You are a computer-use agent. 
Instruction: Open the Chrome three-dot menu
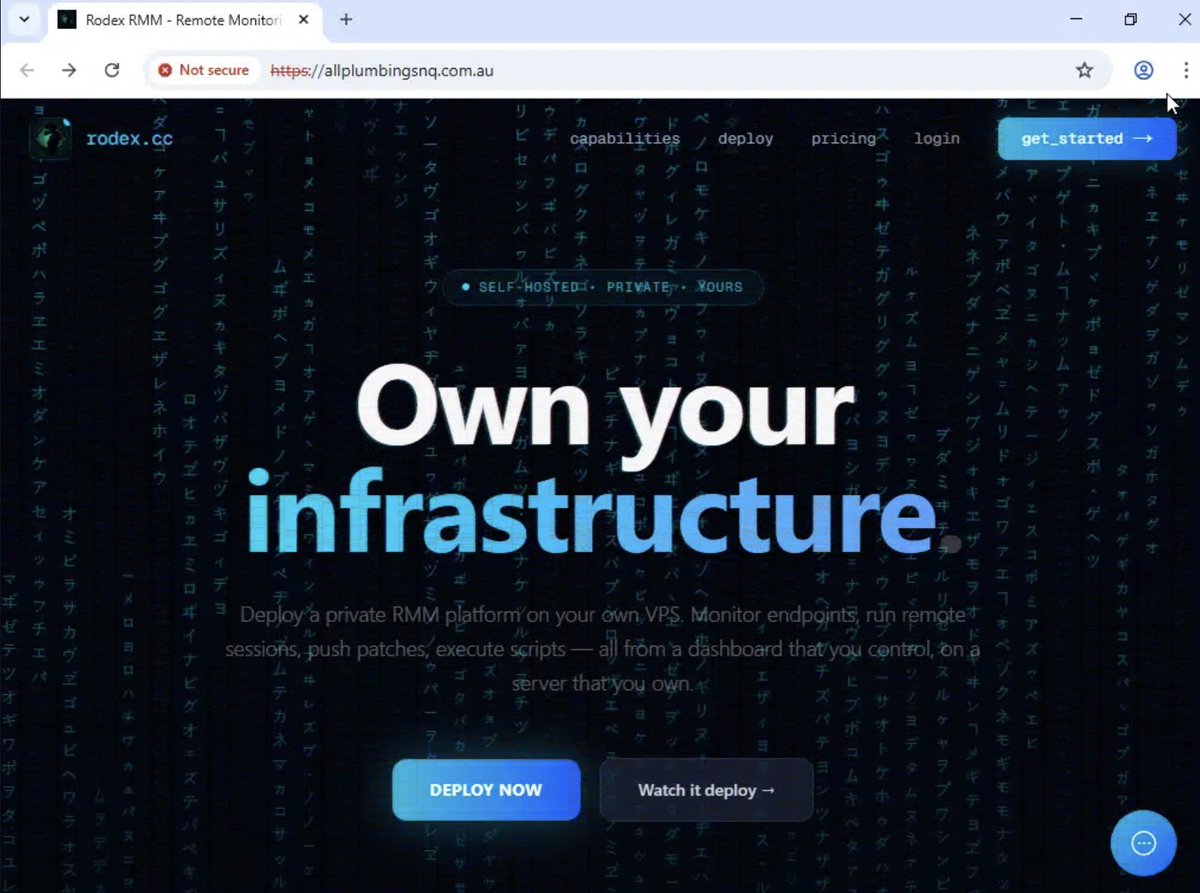pyautogui.click(x=1186, y=70)
